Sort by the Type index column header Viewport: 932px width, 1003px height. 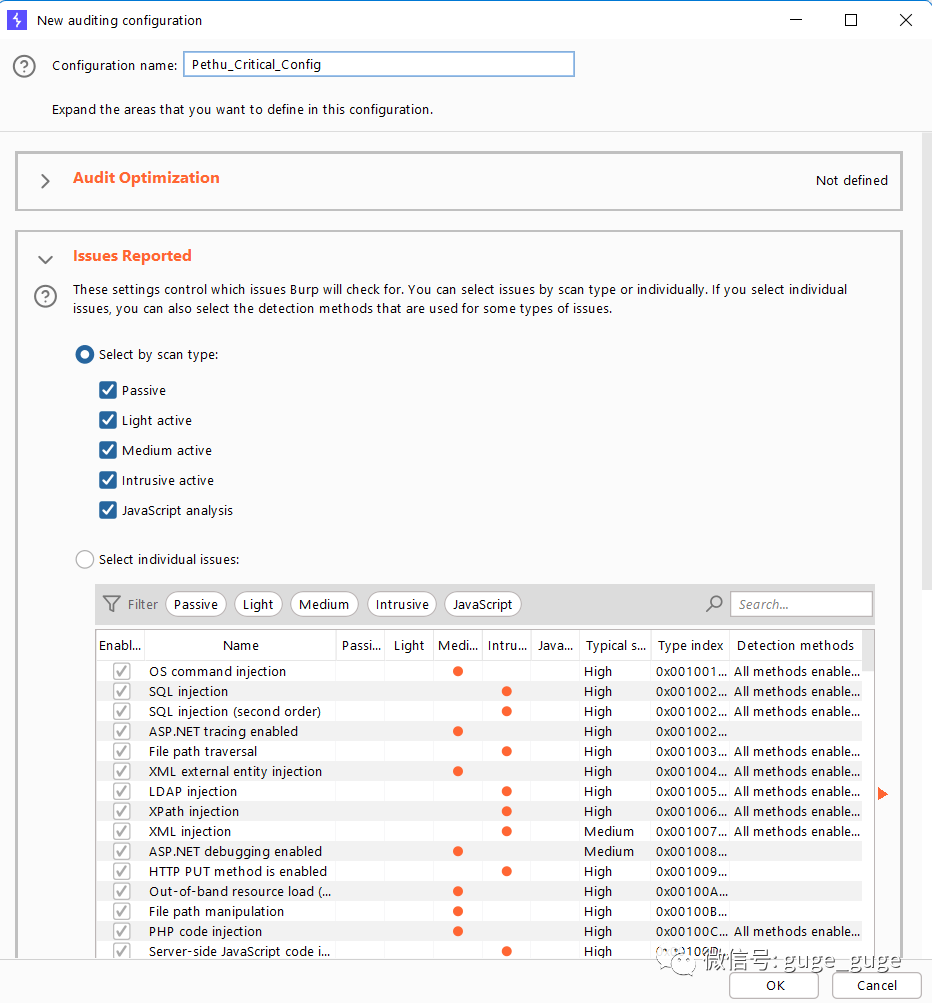coord(690,645)
